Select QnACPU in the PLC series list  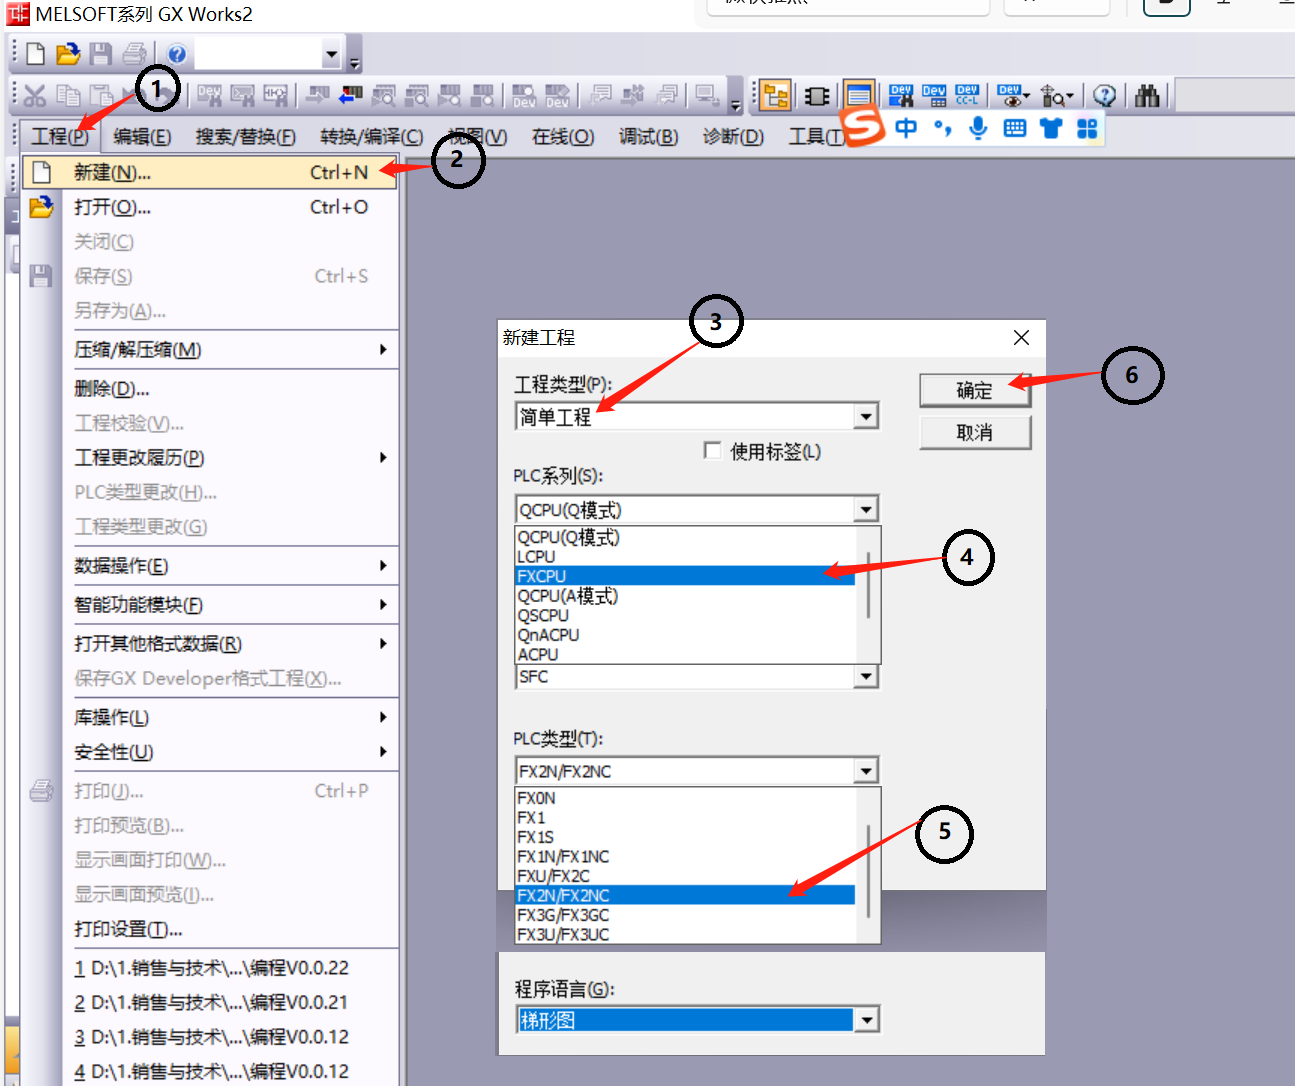pos(685,635)
